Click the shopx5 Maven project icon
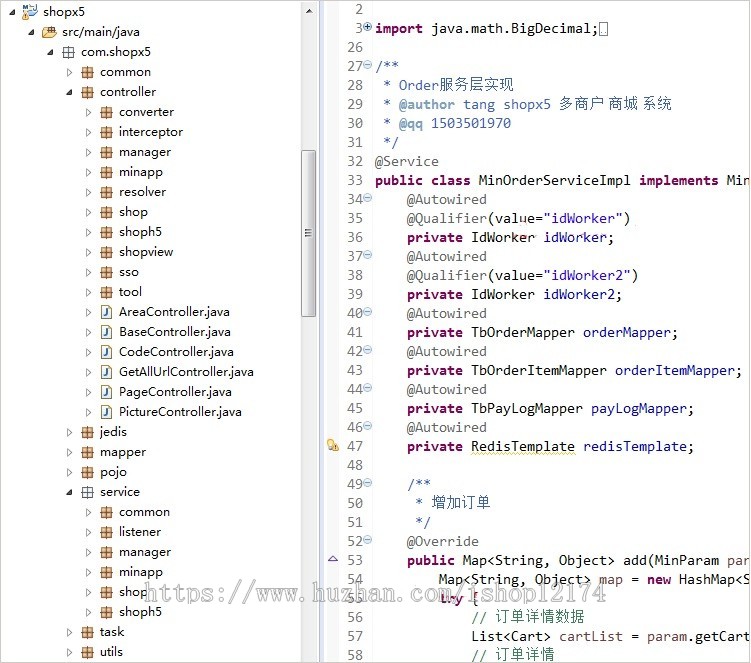This screenshot has height=663, width=751. tap(30, 11)
